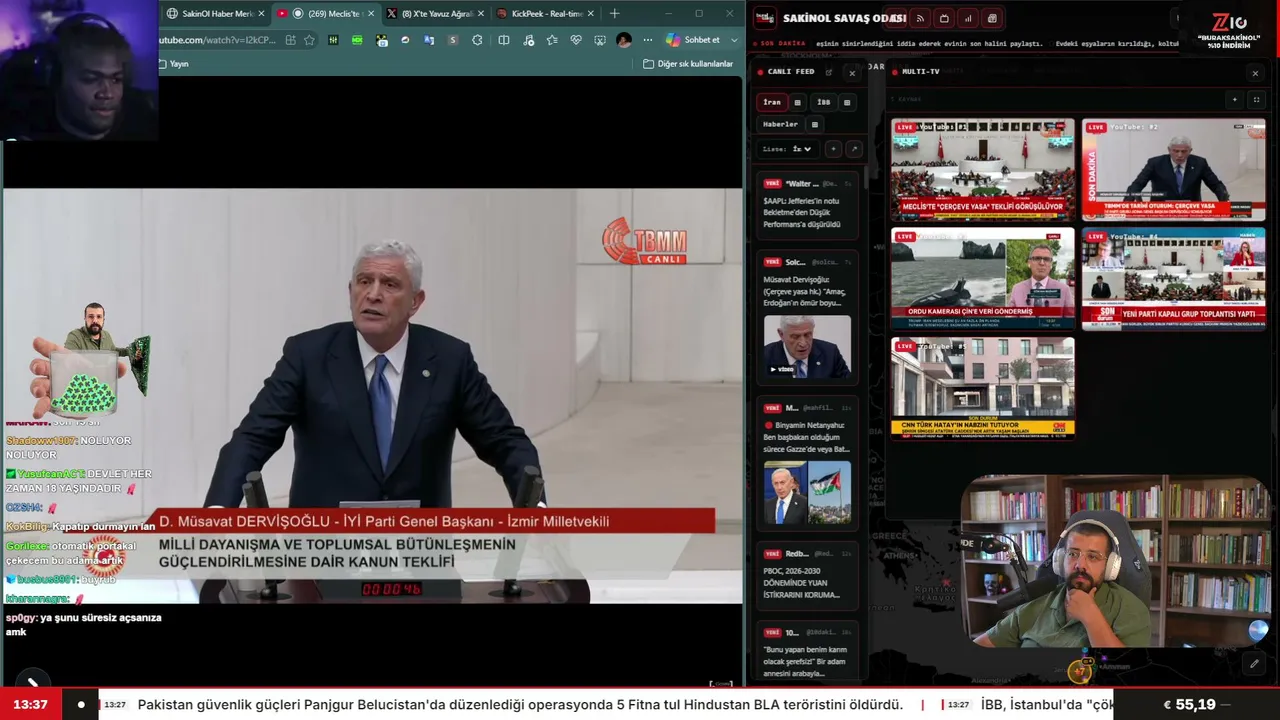This screenshot has width=1280, height=720.
Task: Open list icon next to Haberler tab
Action: tap(815, 124)
